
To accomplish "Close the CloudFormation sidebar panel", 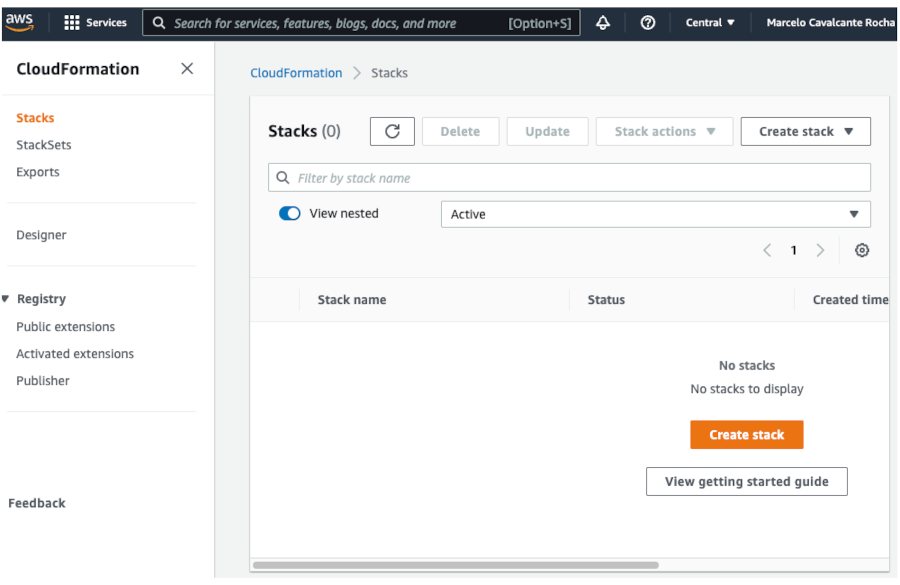I will pyautogui.click(x=187, y=69).
